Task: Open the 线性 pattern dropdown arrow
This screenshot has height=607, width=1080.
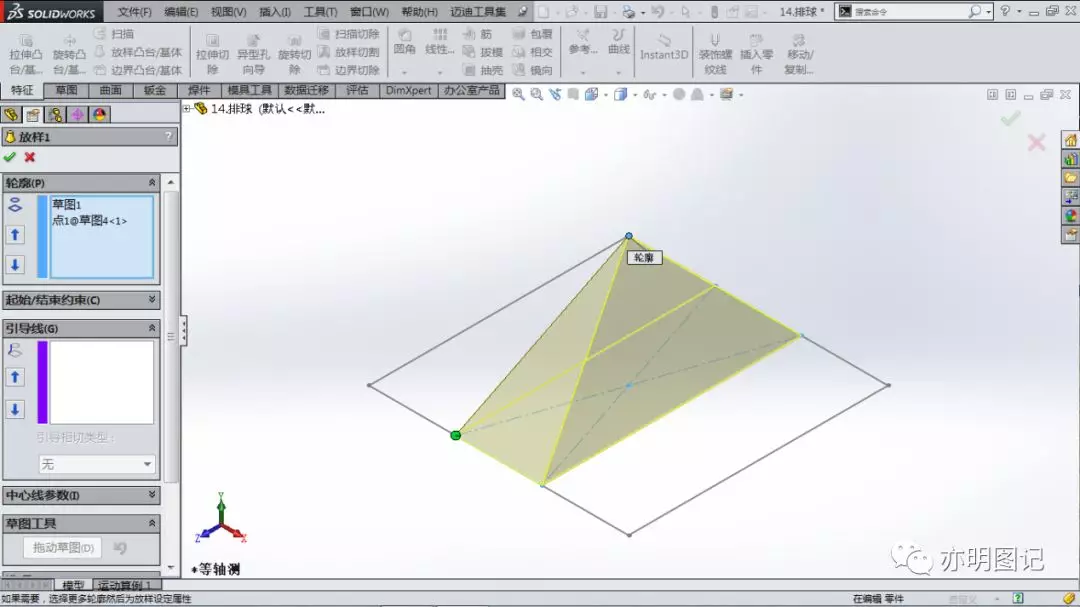Action: click(439, 72)
